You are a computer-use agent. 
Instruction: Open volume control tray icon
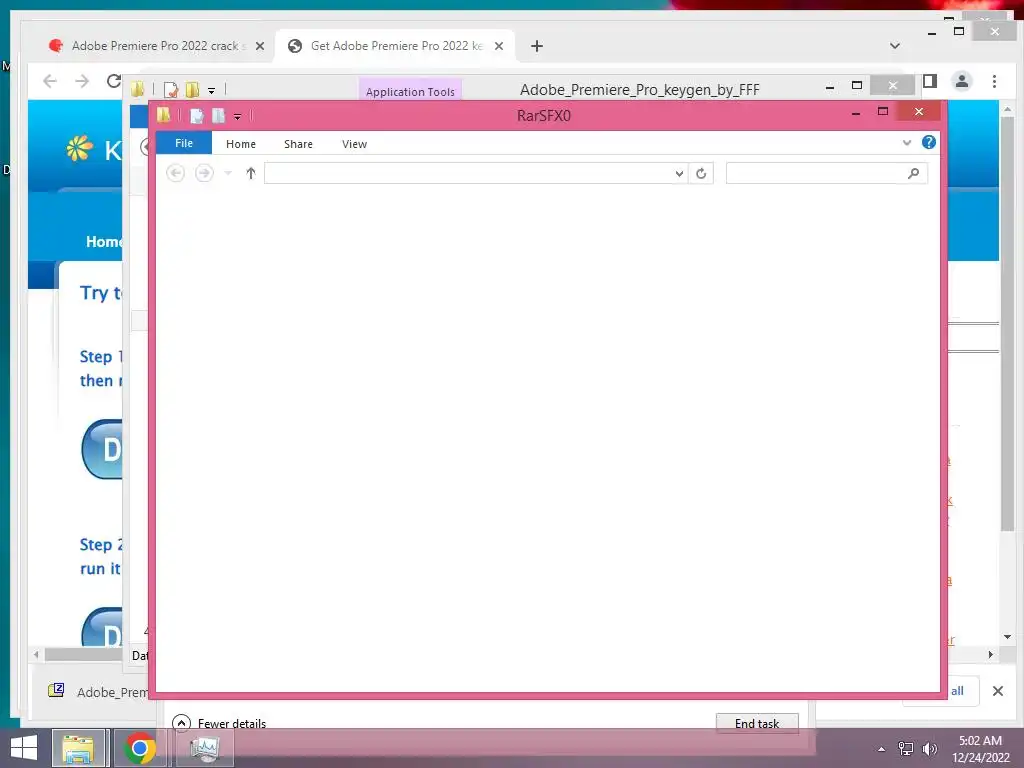[x=929, y=749]
